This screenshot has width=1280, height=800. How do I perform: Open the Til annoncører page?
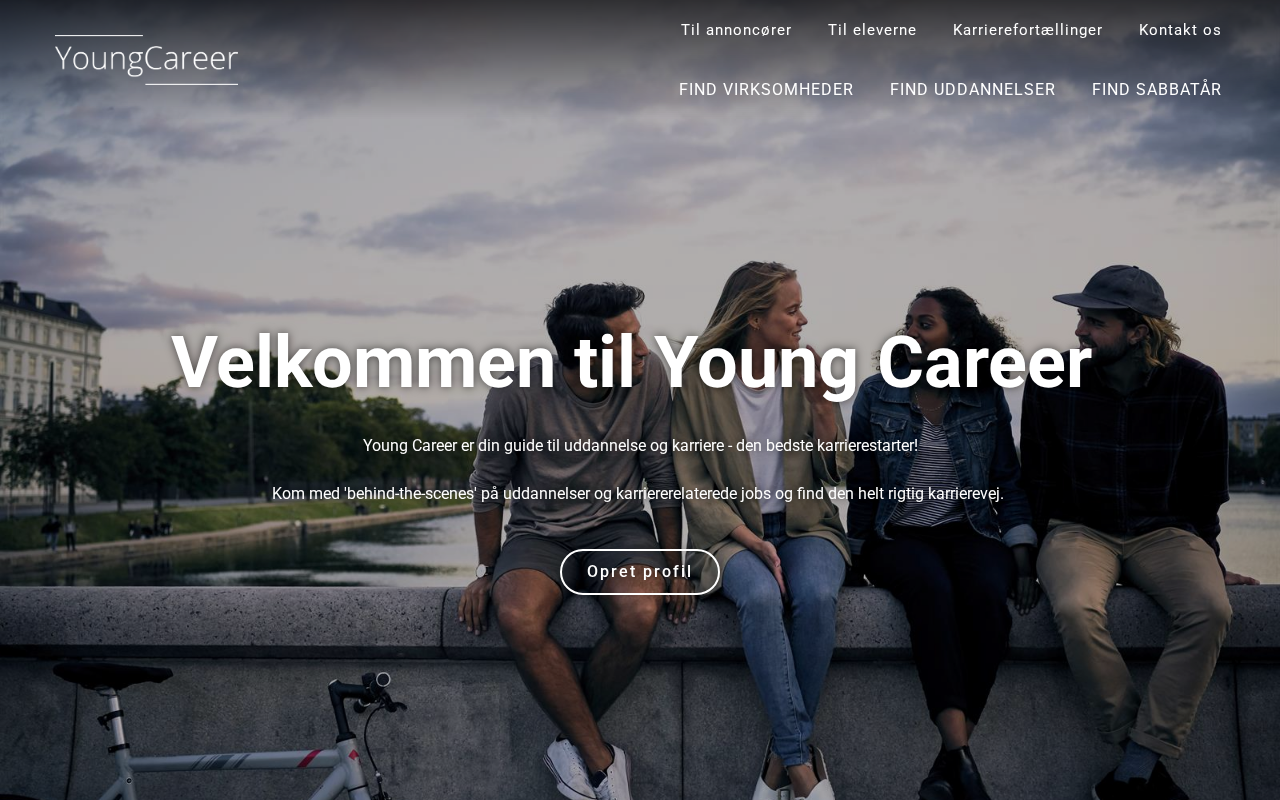click(x=736, y=30)
